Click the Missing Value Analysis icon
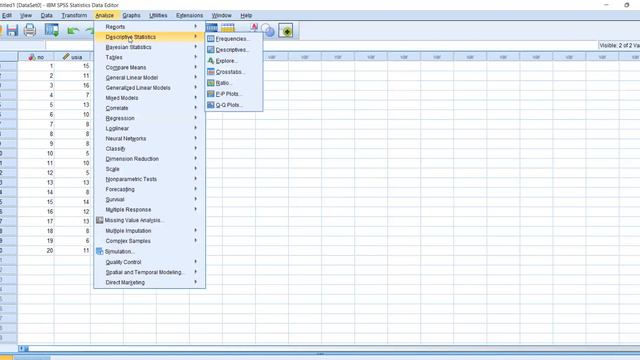 (100, 220)
